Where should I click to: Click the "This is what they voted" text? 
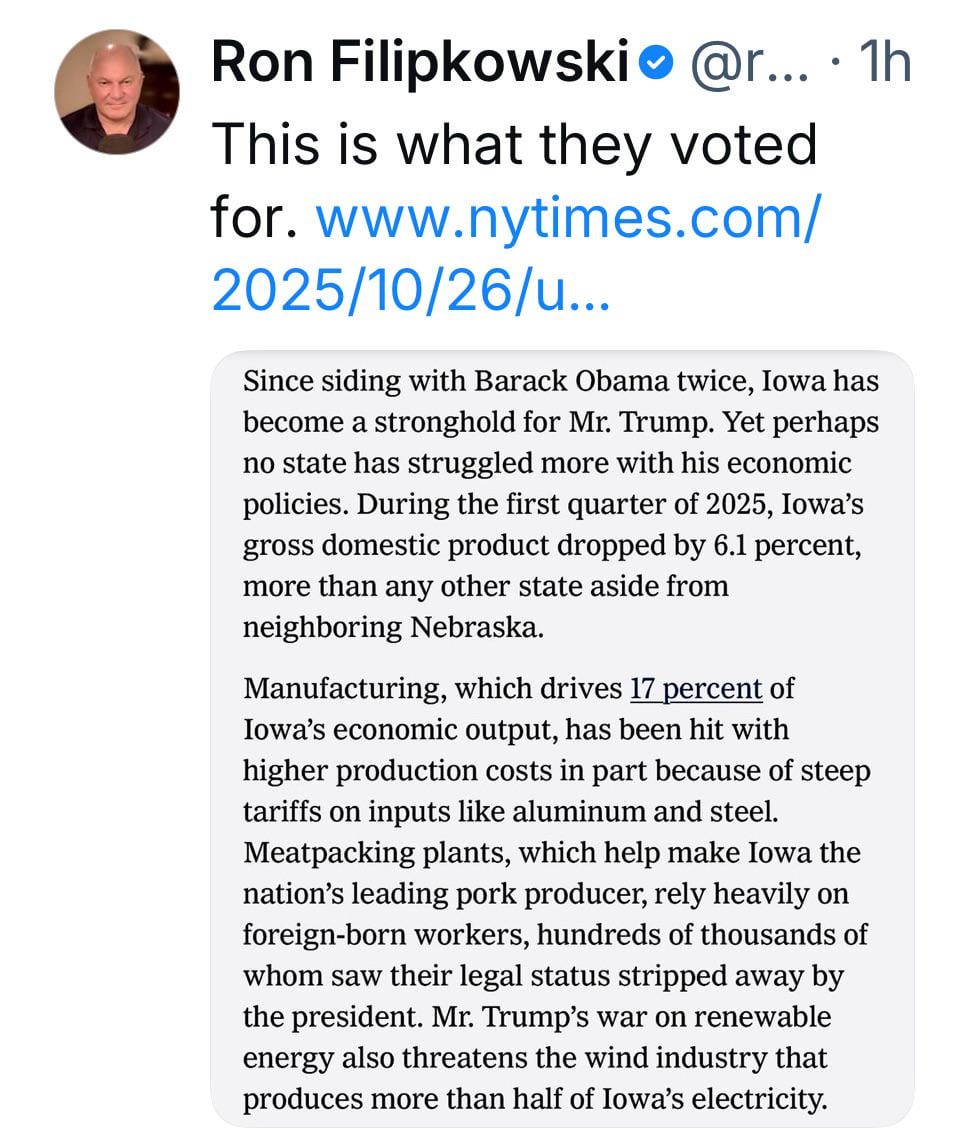(x=514, y=144)
